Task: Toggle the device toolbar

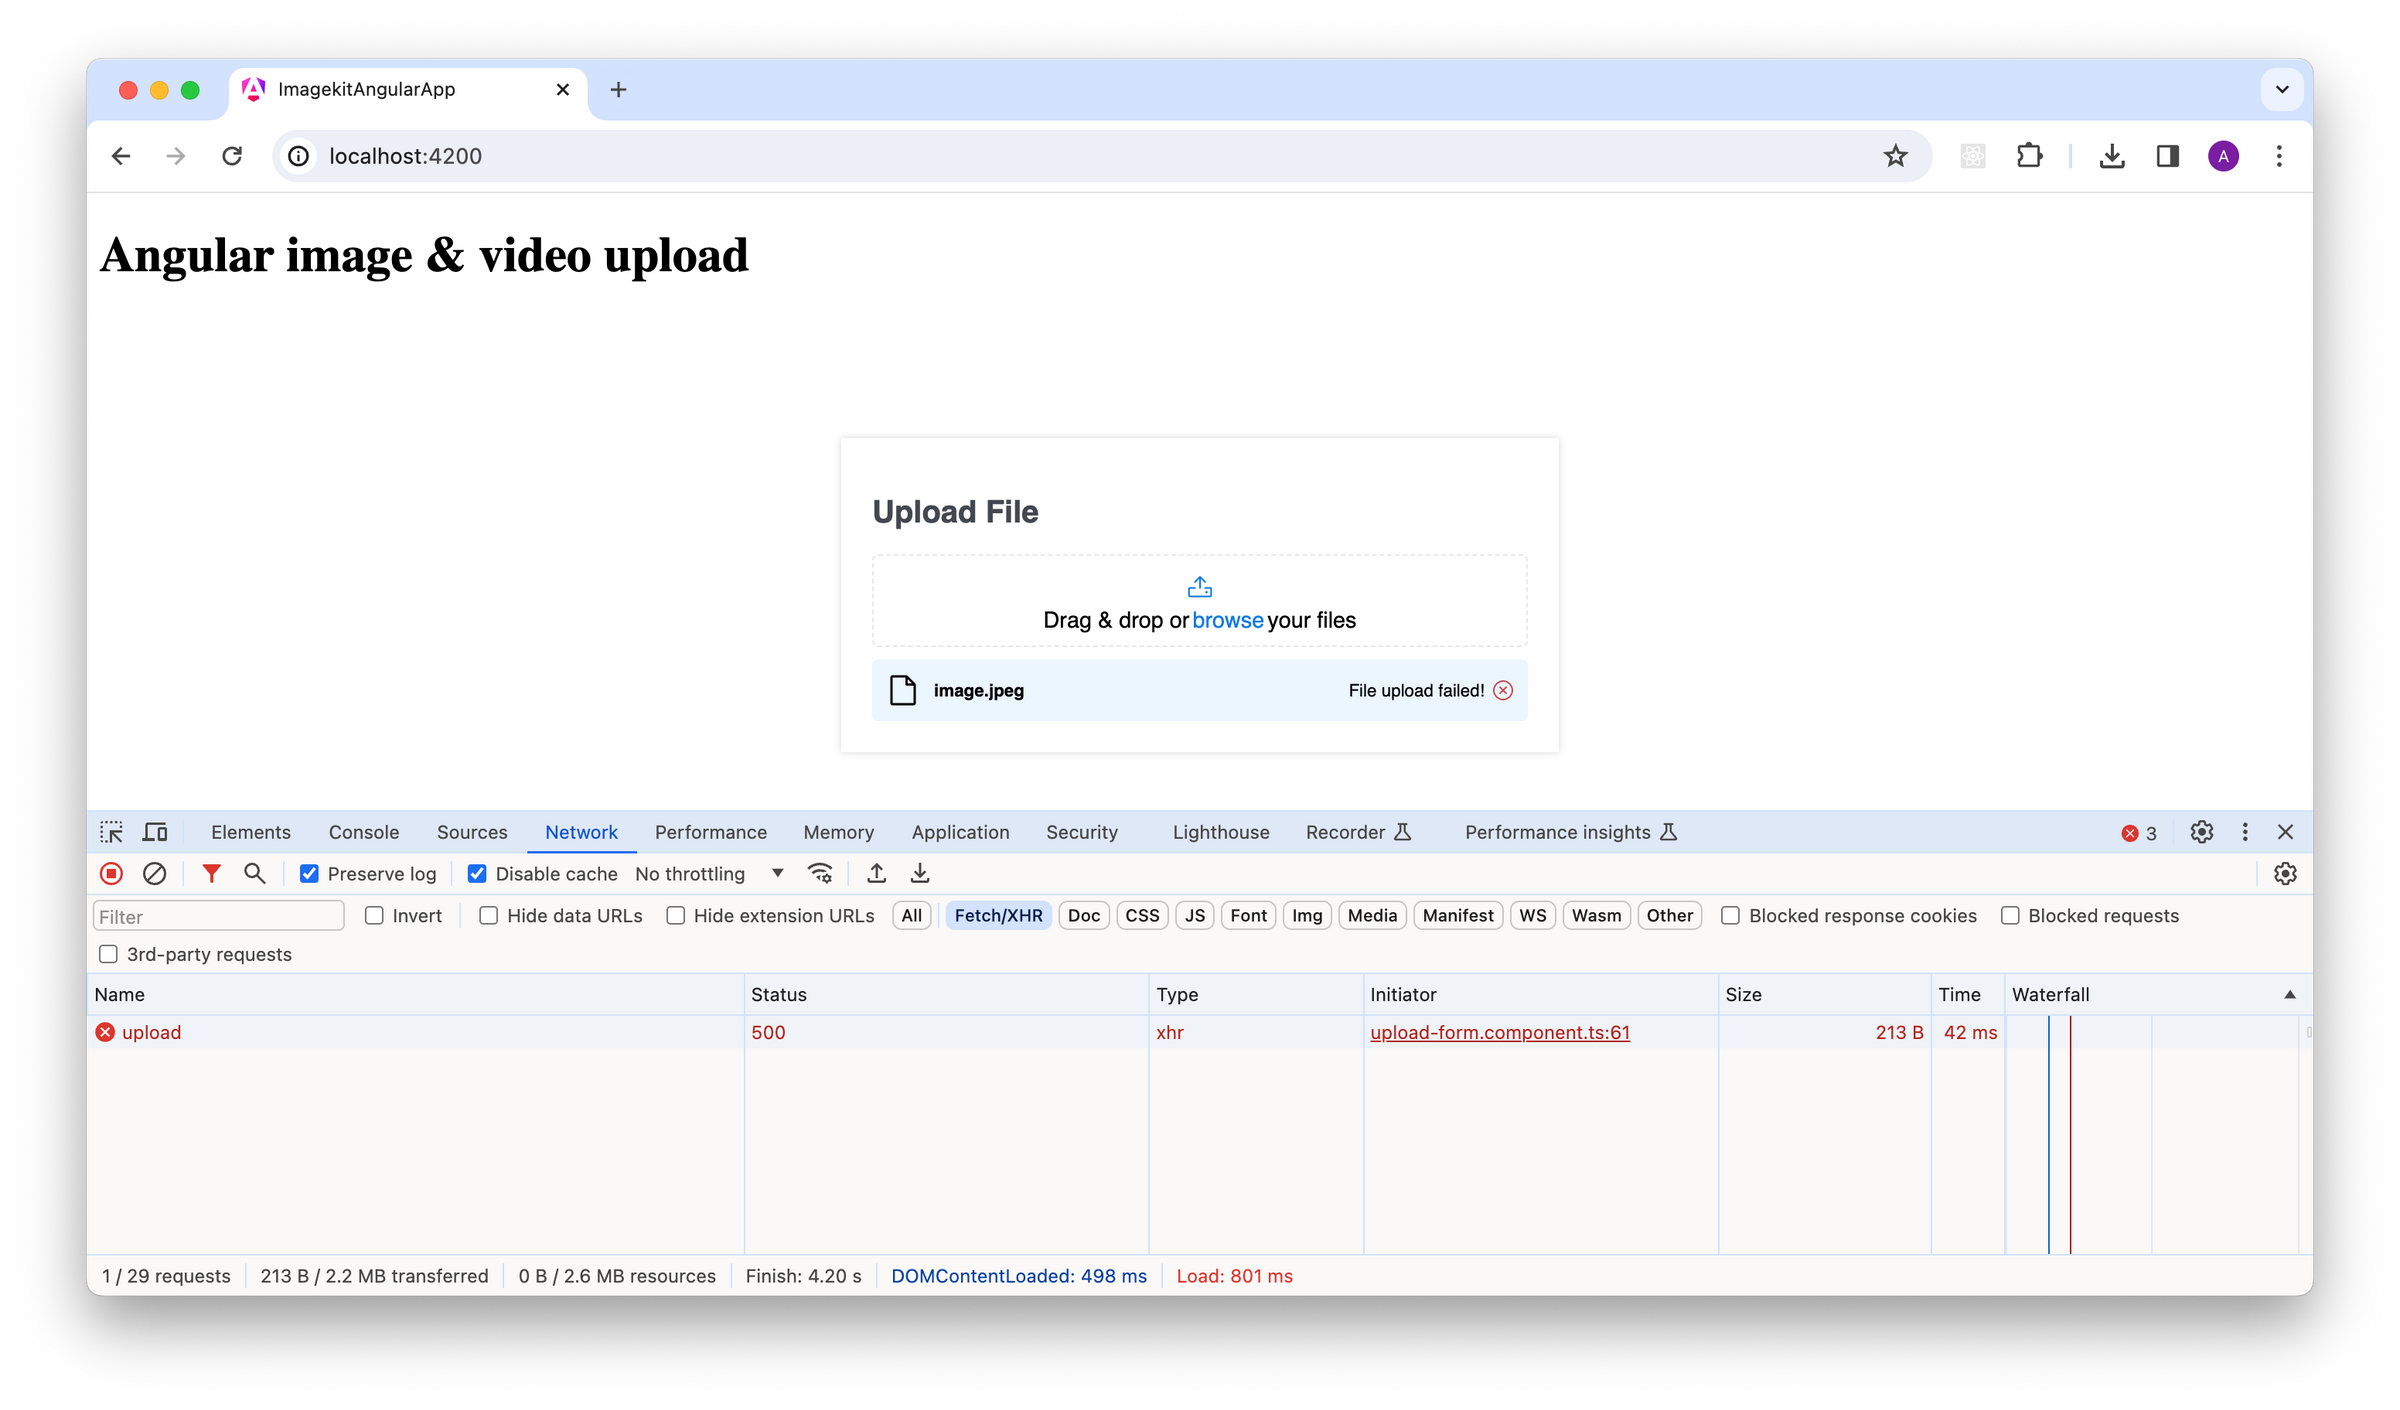Action: [x=153, y=831]
